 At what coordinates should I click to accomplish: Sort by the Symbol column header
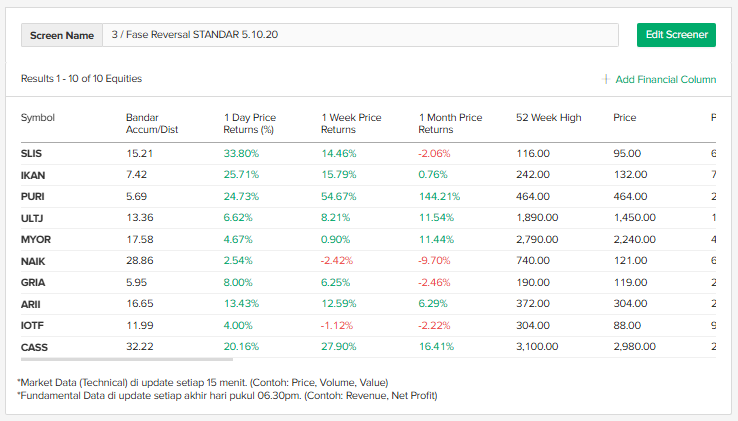[38, 118]
